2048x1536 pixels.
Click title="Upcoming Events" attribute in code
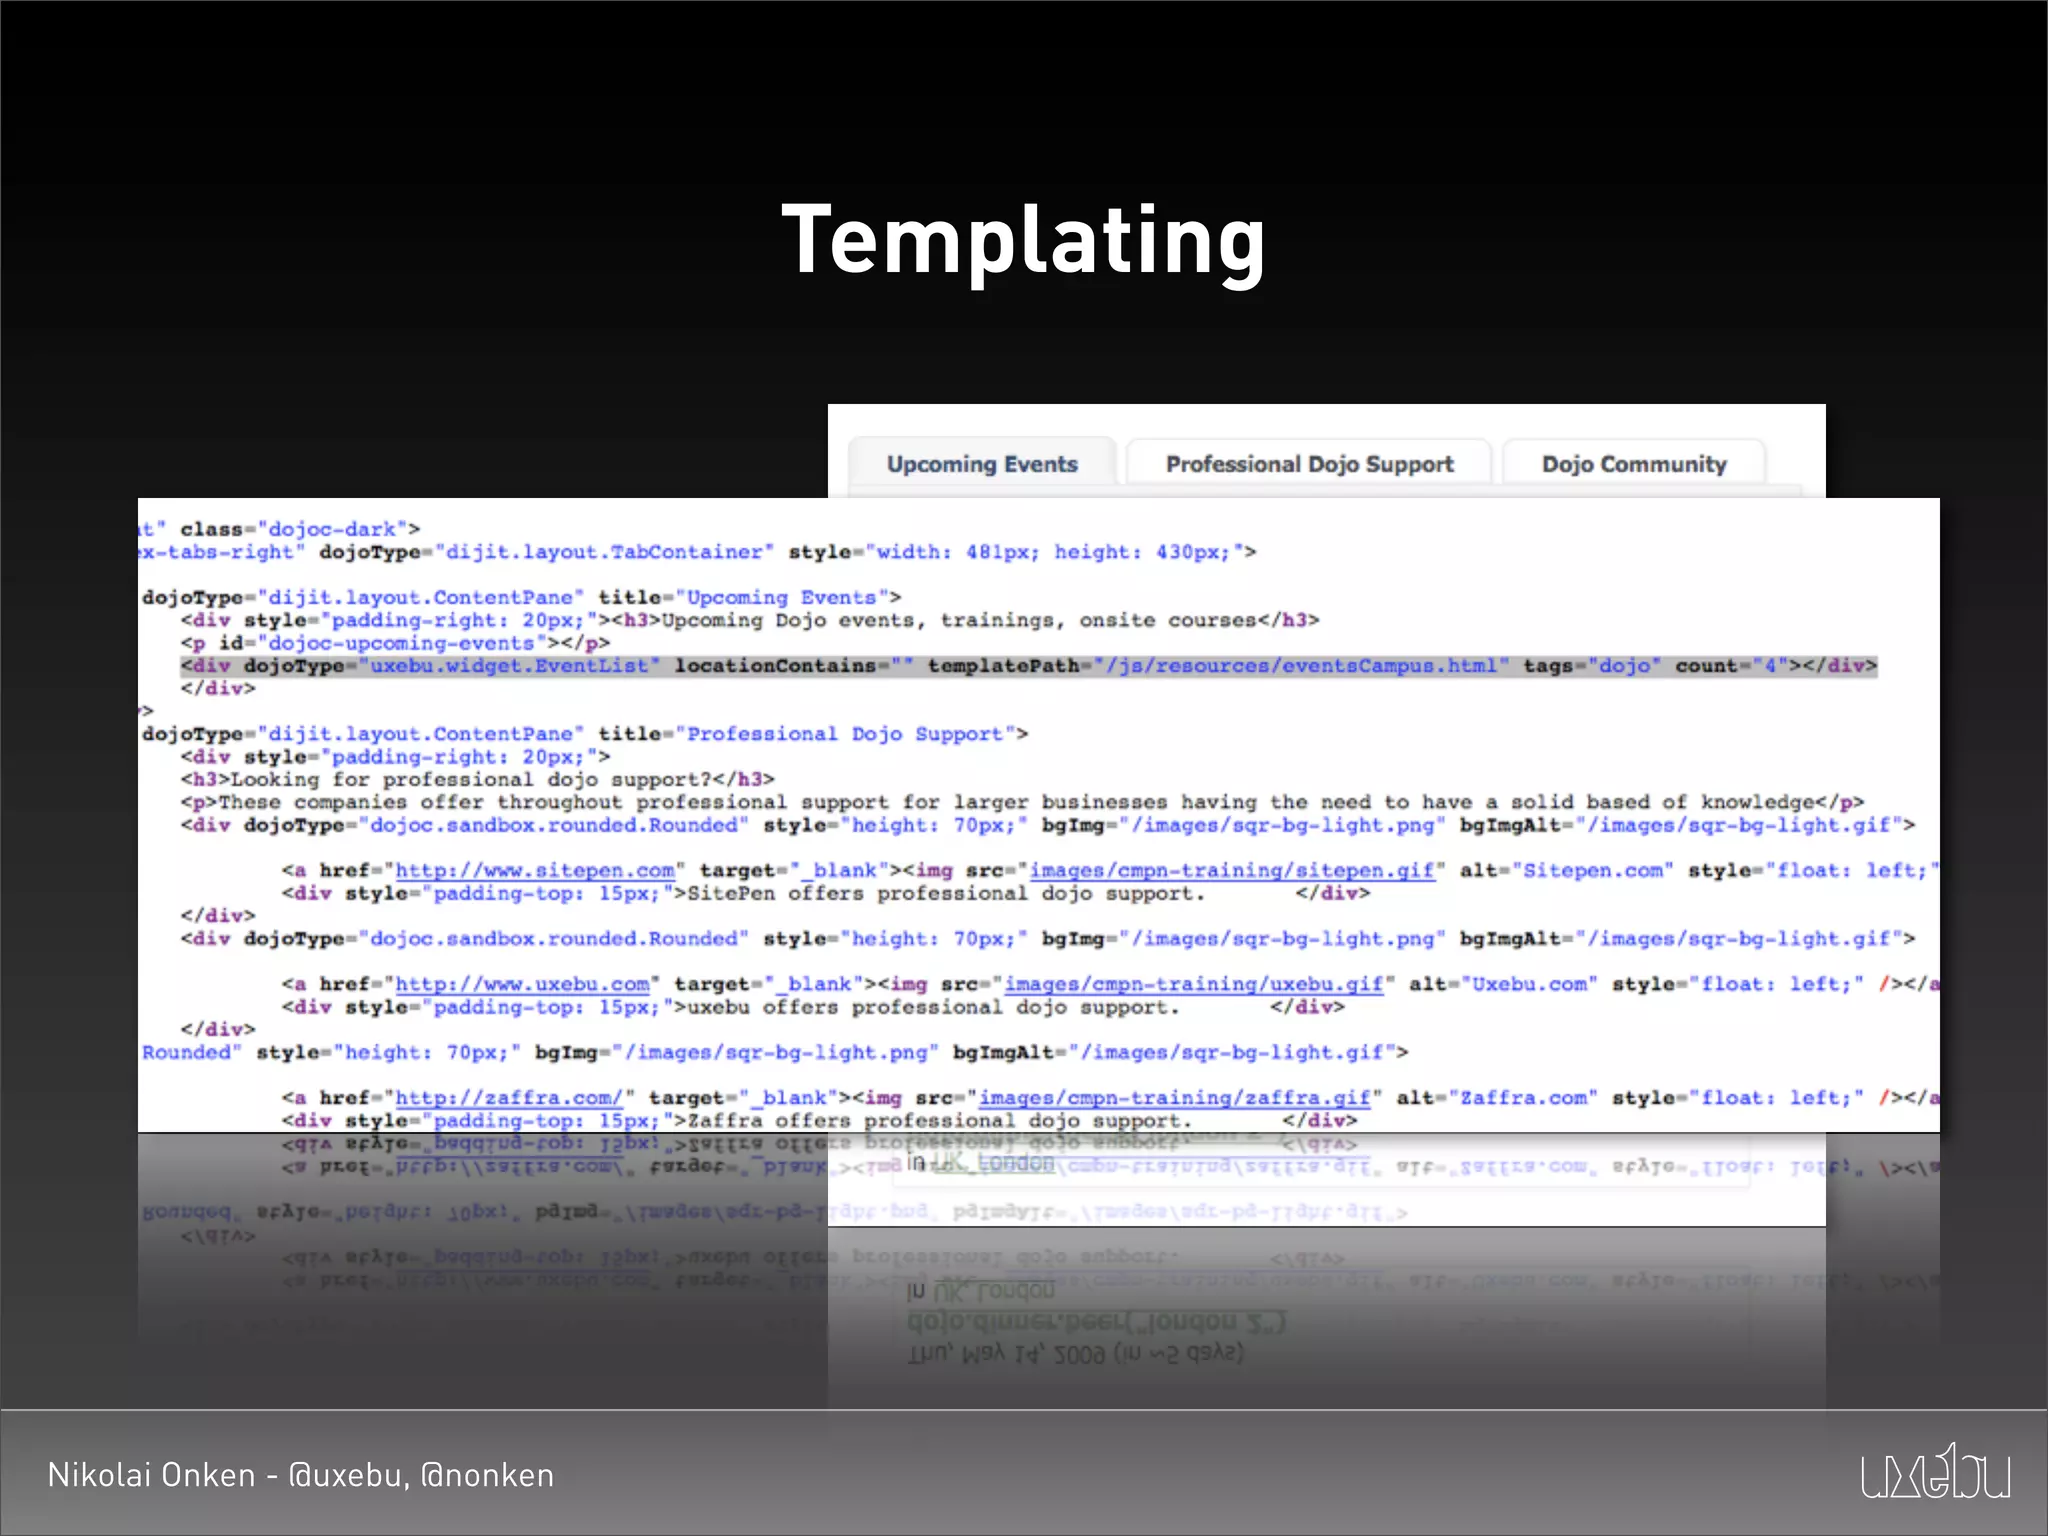[744, 597]
